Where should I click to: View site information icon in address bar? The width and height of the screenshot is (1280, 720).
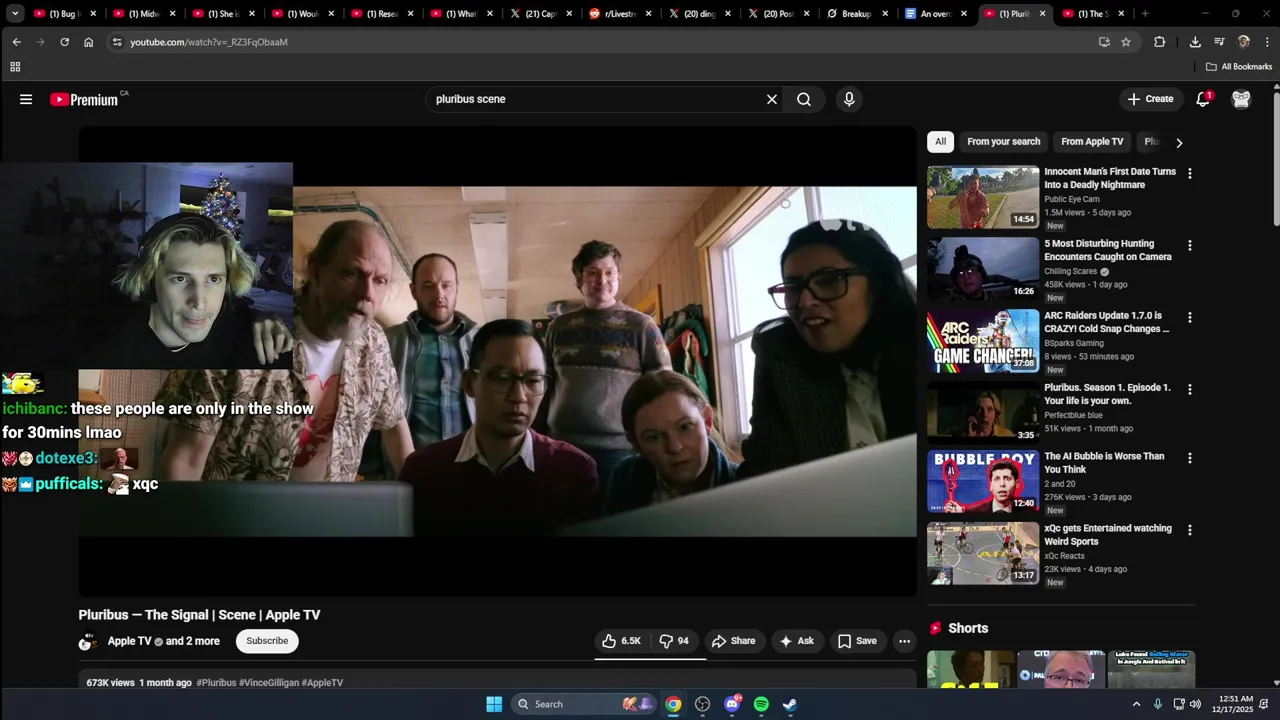pyautogui.click(x=117, y=42)
